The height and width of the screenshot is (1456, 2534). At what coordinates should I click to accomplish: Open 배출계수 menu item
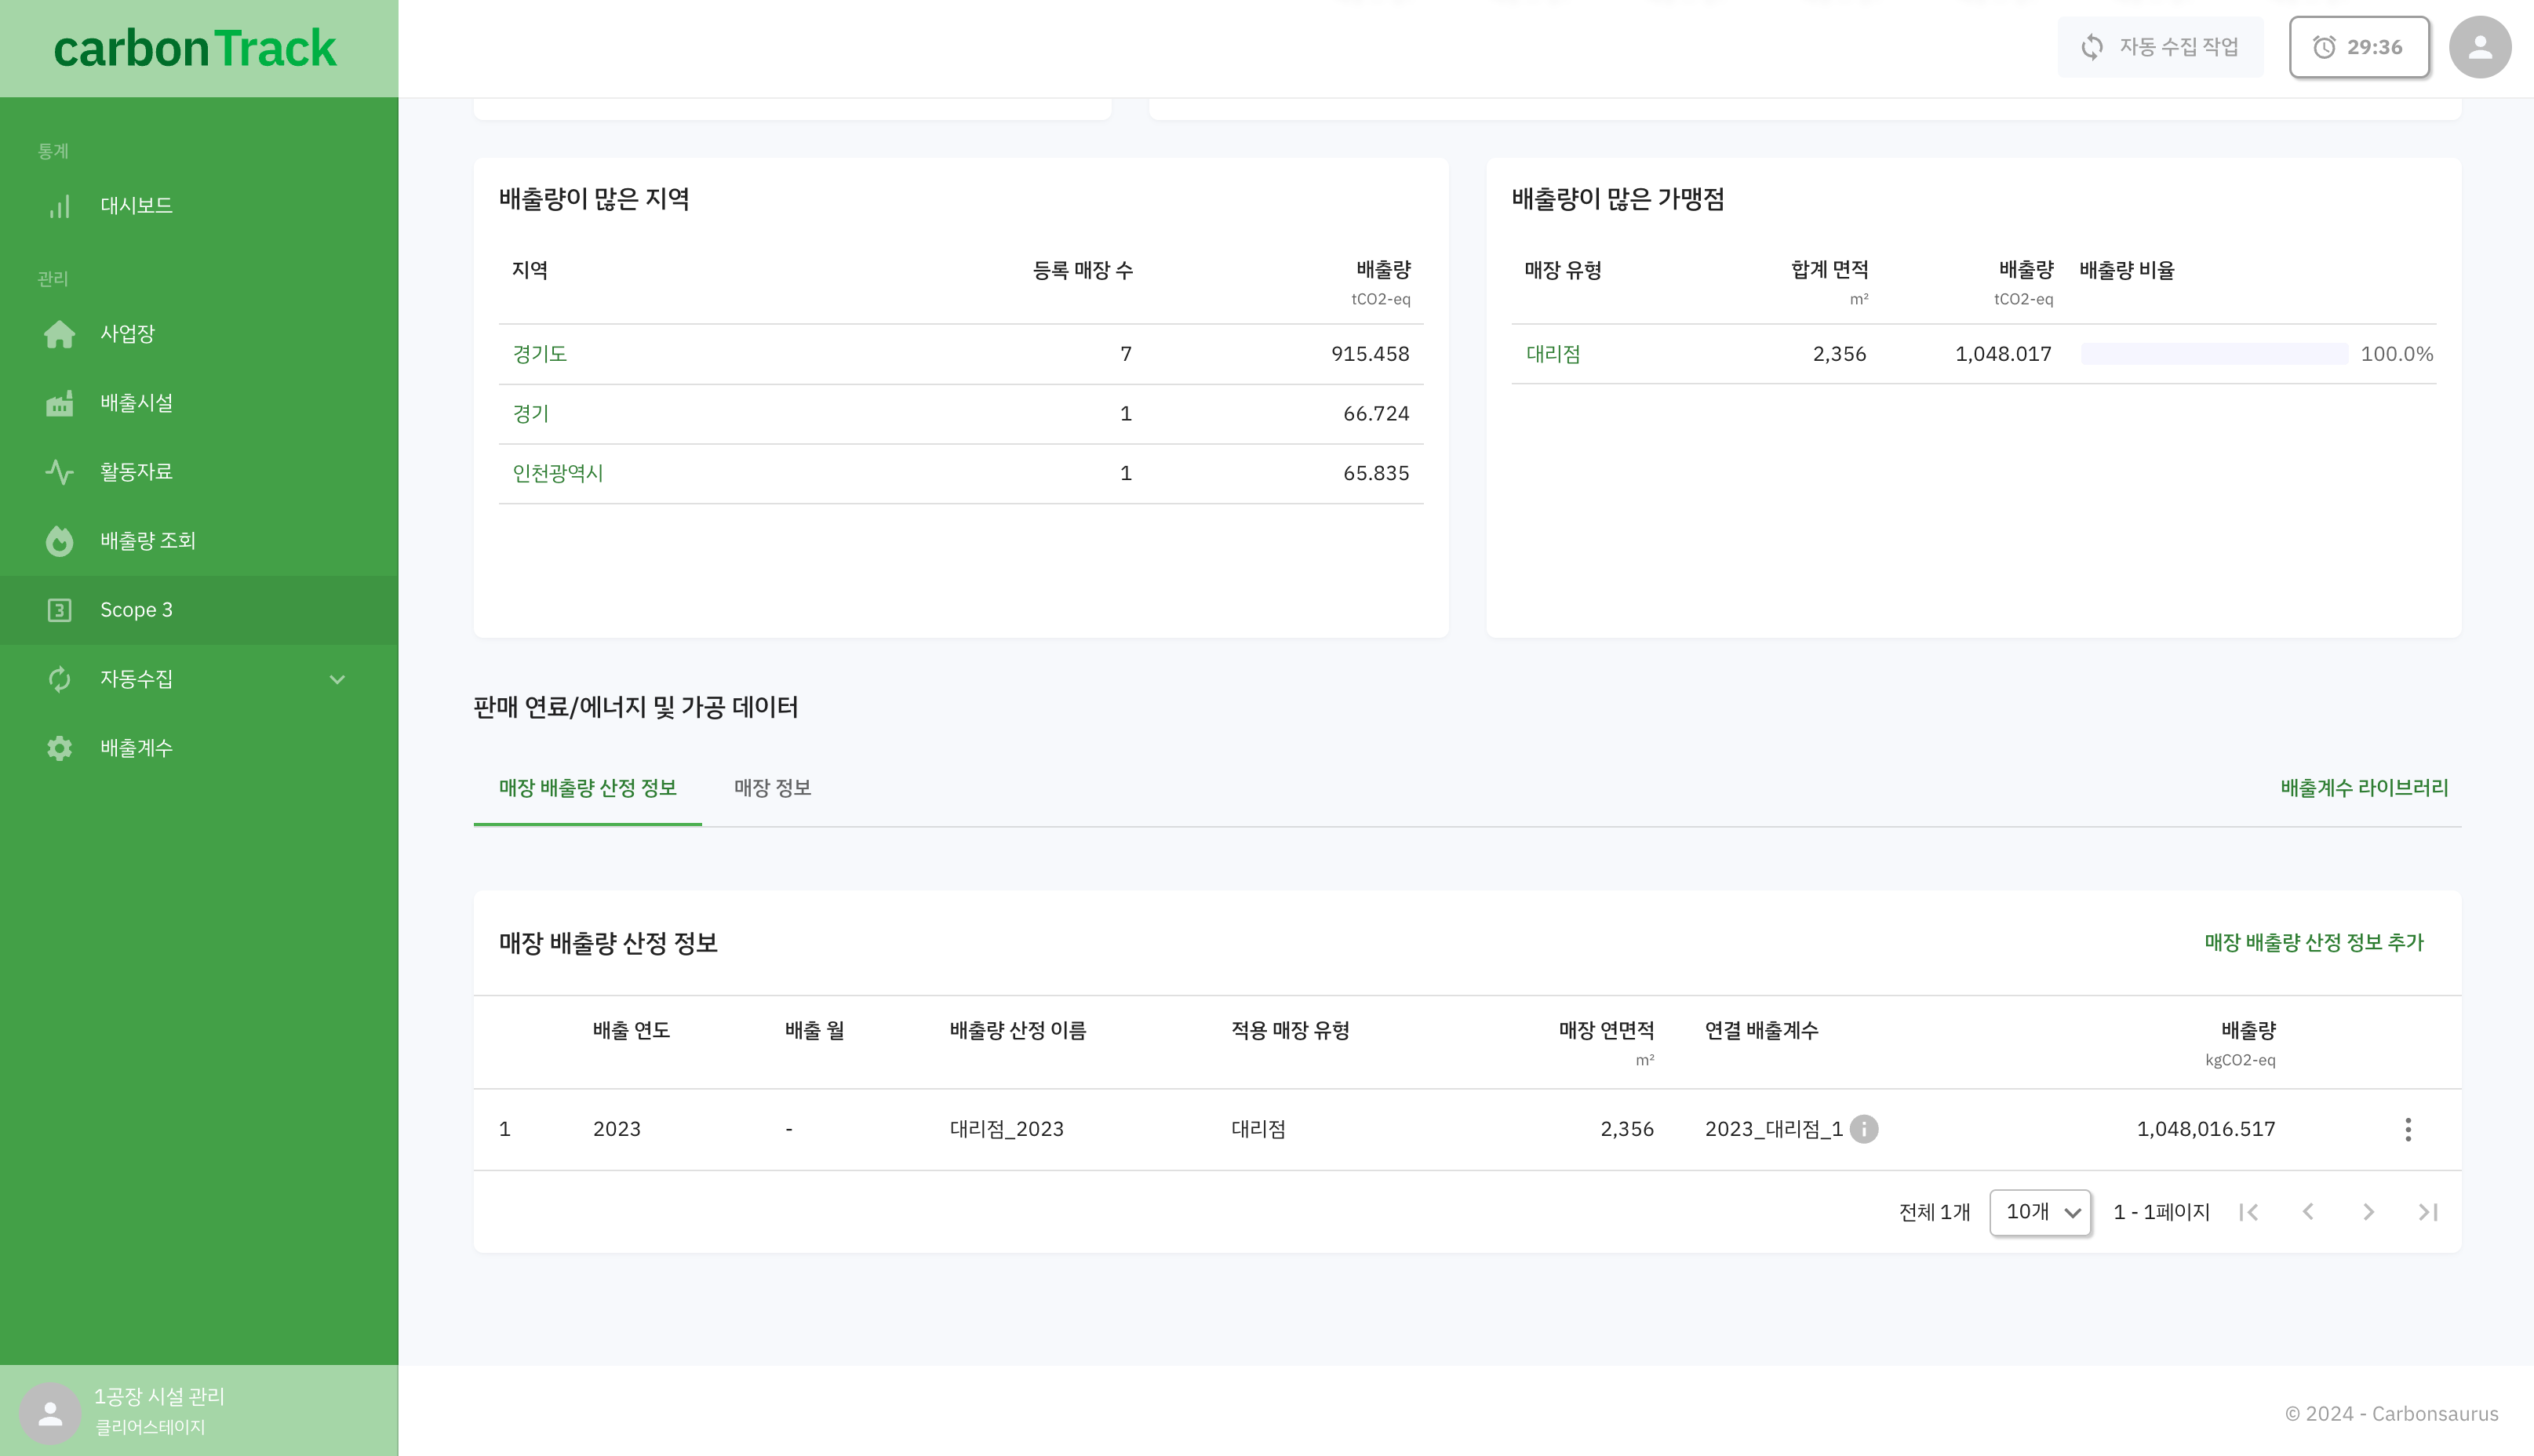(199, 748)
